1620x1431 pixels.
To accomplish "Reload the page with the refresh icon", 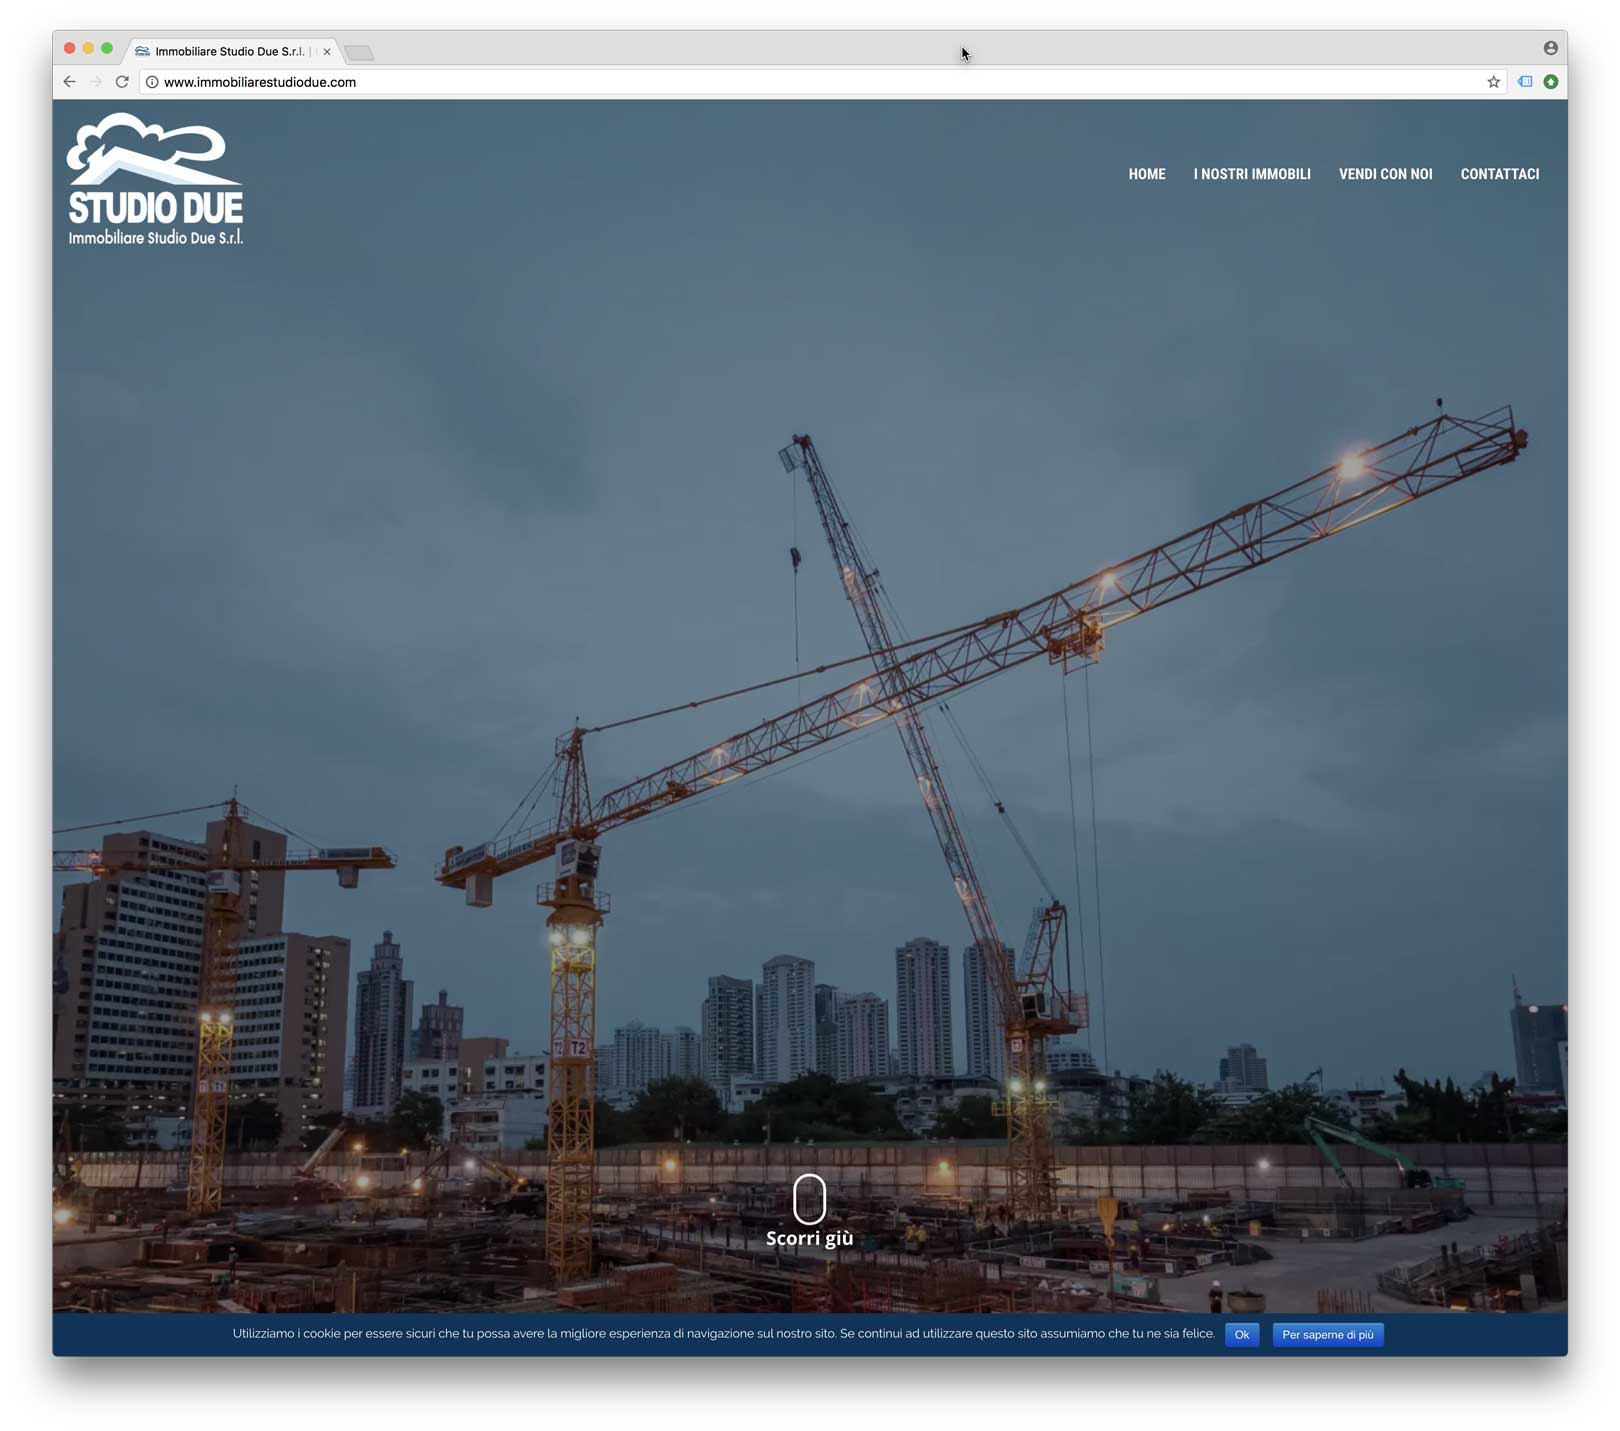I will tap(122, 82).
